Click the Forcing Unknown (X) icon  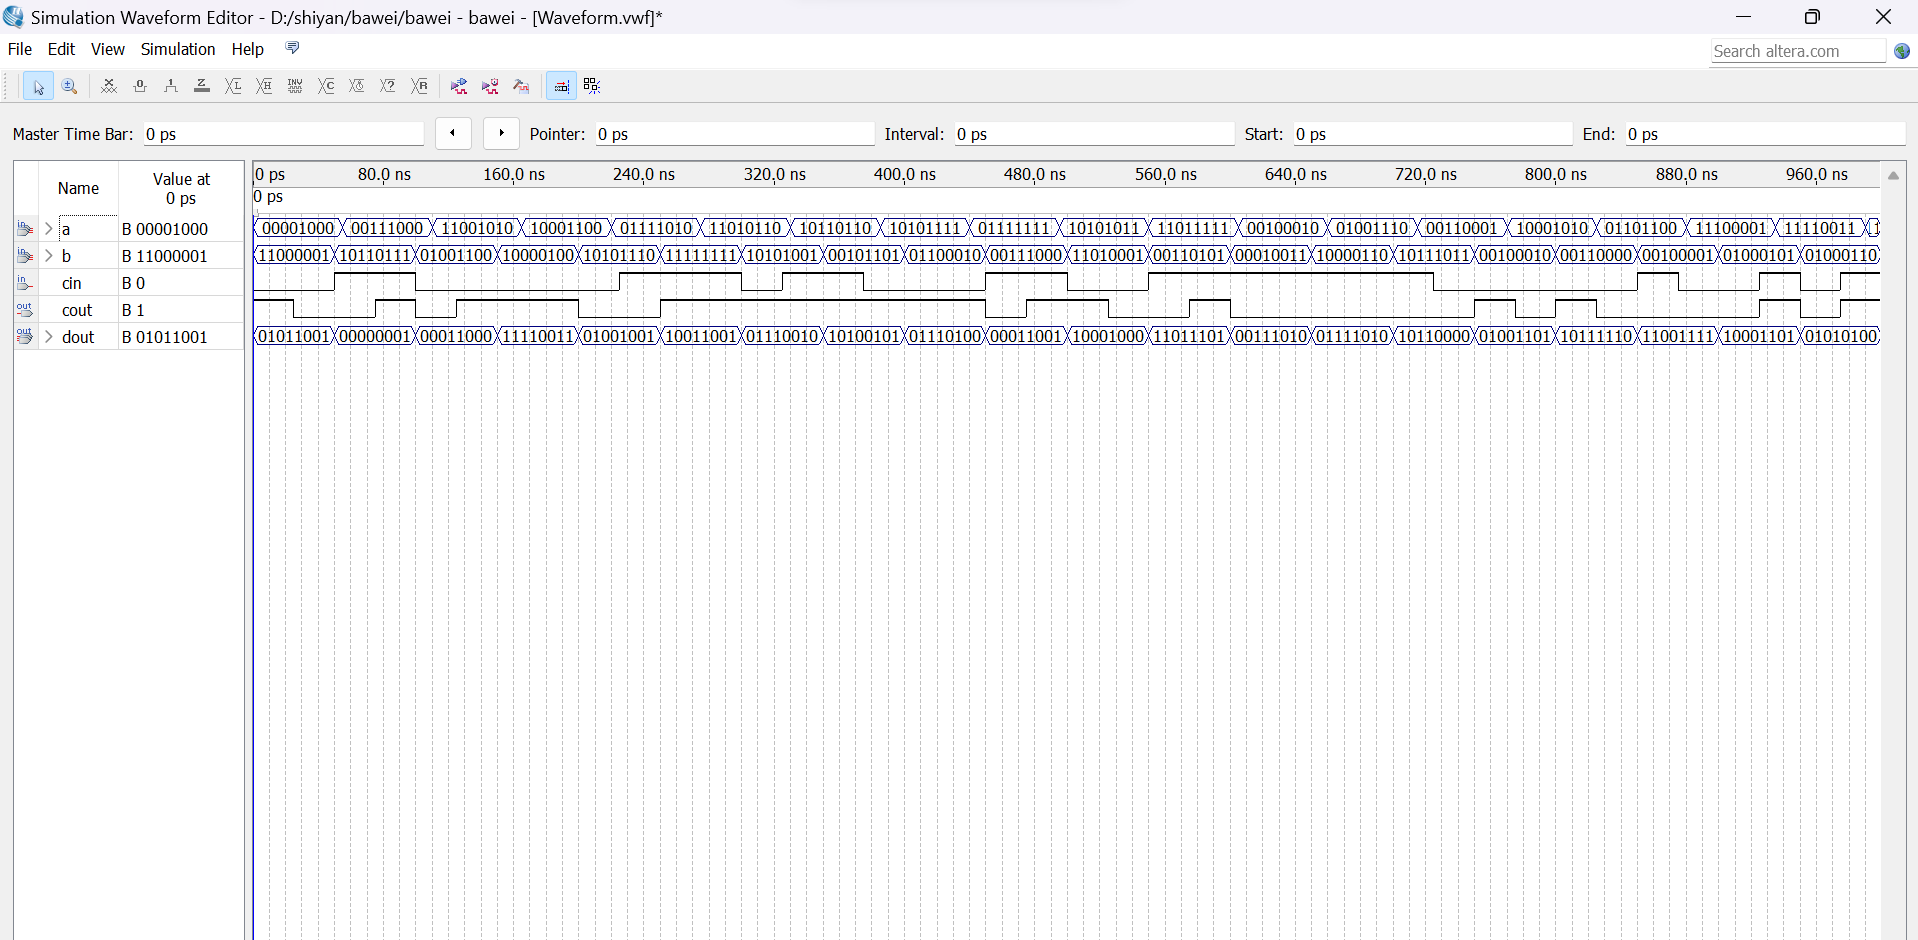click(109, 87)
